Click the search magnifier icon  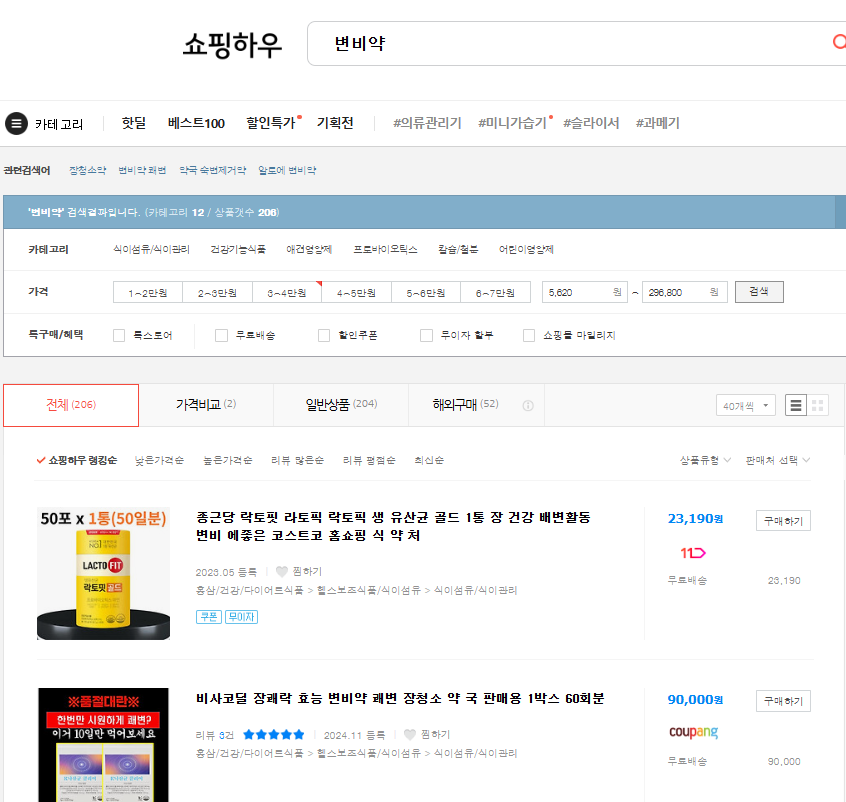(839, 43)
